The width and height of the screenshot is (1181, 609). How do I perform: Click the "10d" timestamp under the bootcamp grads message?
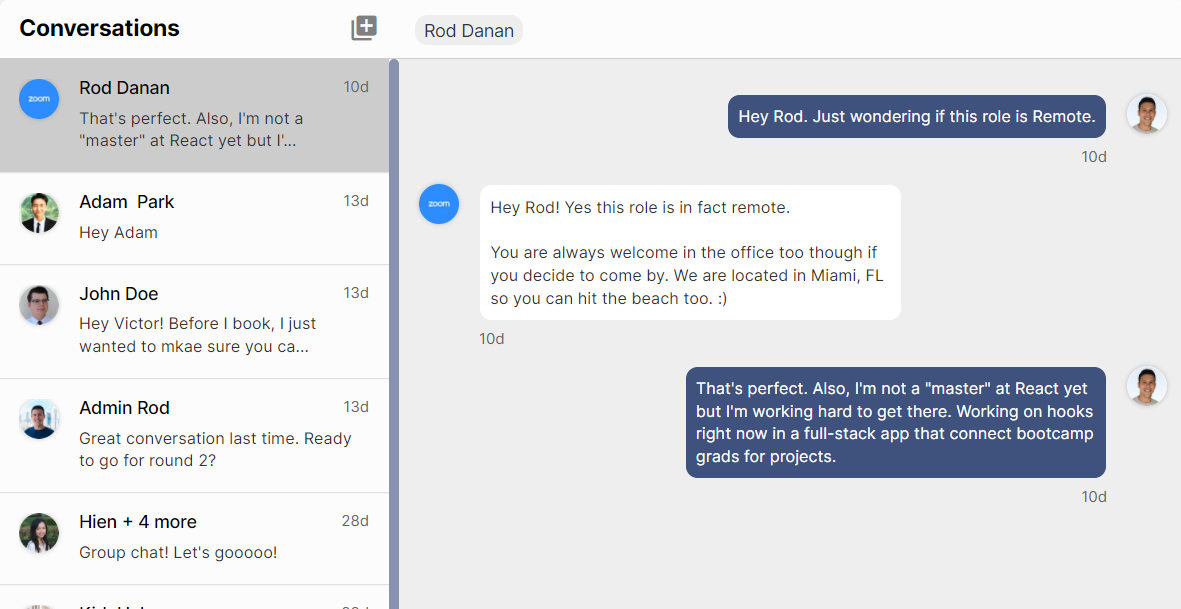tap(1094, 497)
